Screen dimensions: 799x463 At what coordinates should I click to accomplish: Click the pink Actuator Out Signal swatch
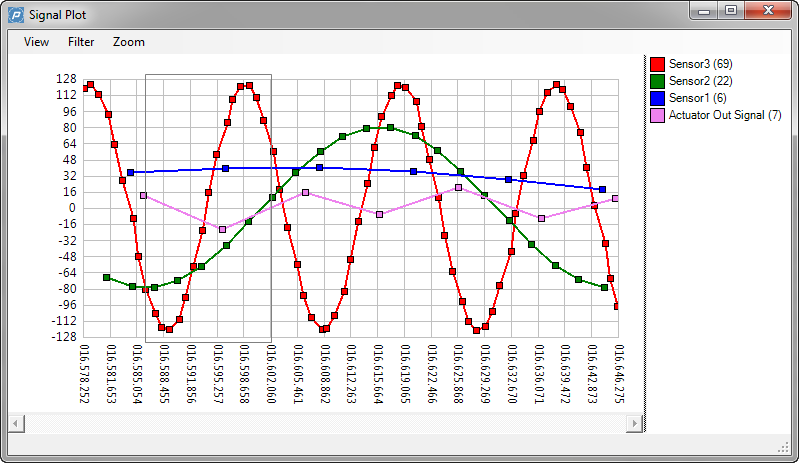[x=657, y=116]
